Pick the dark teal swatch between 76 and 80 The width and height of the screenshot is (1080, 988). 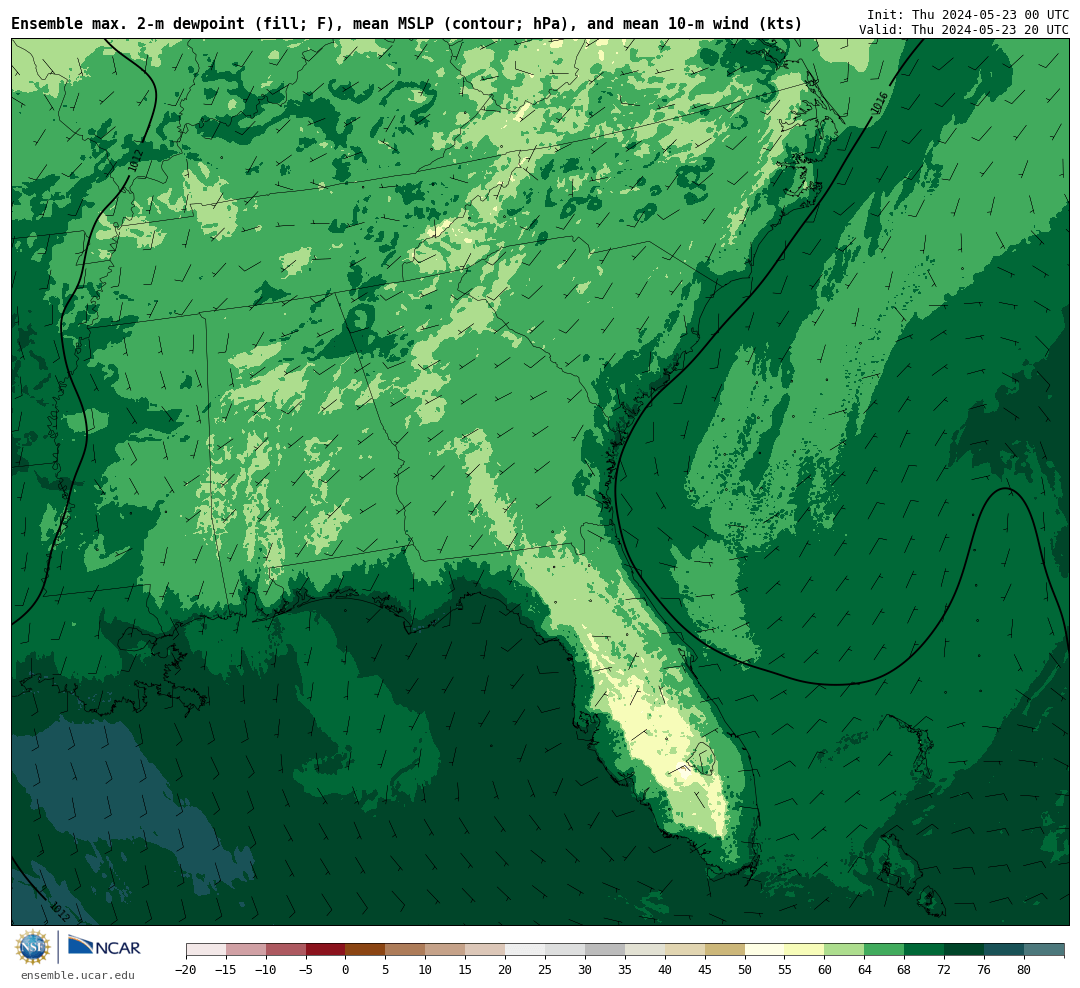tap(1004, 950)
